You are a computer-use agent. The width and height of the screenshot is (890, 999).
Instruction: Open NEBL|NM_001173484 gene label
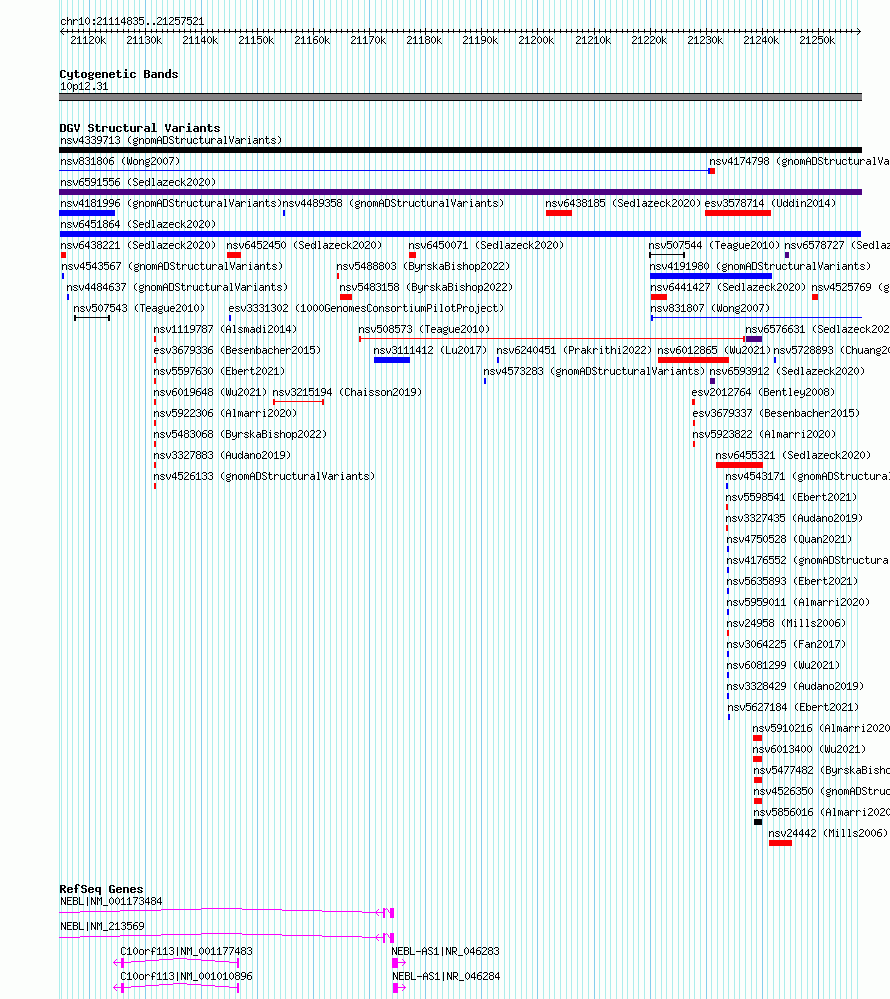(111, 901)
